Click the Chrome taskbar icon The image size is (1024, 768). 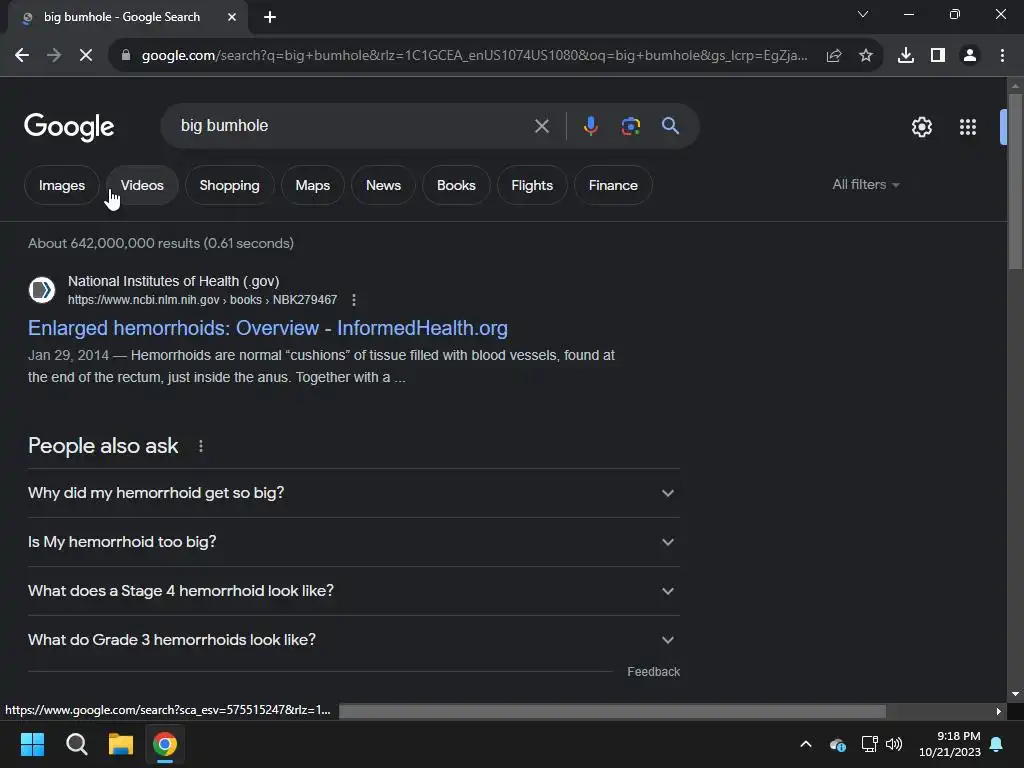pos(165,744)
